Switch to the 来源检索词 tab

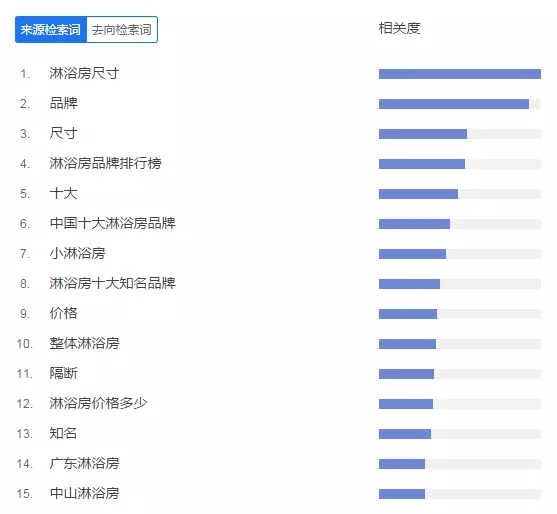[x=51, y=29]
